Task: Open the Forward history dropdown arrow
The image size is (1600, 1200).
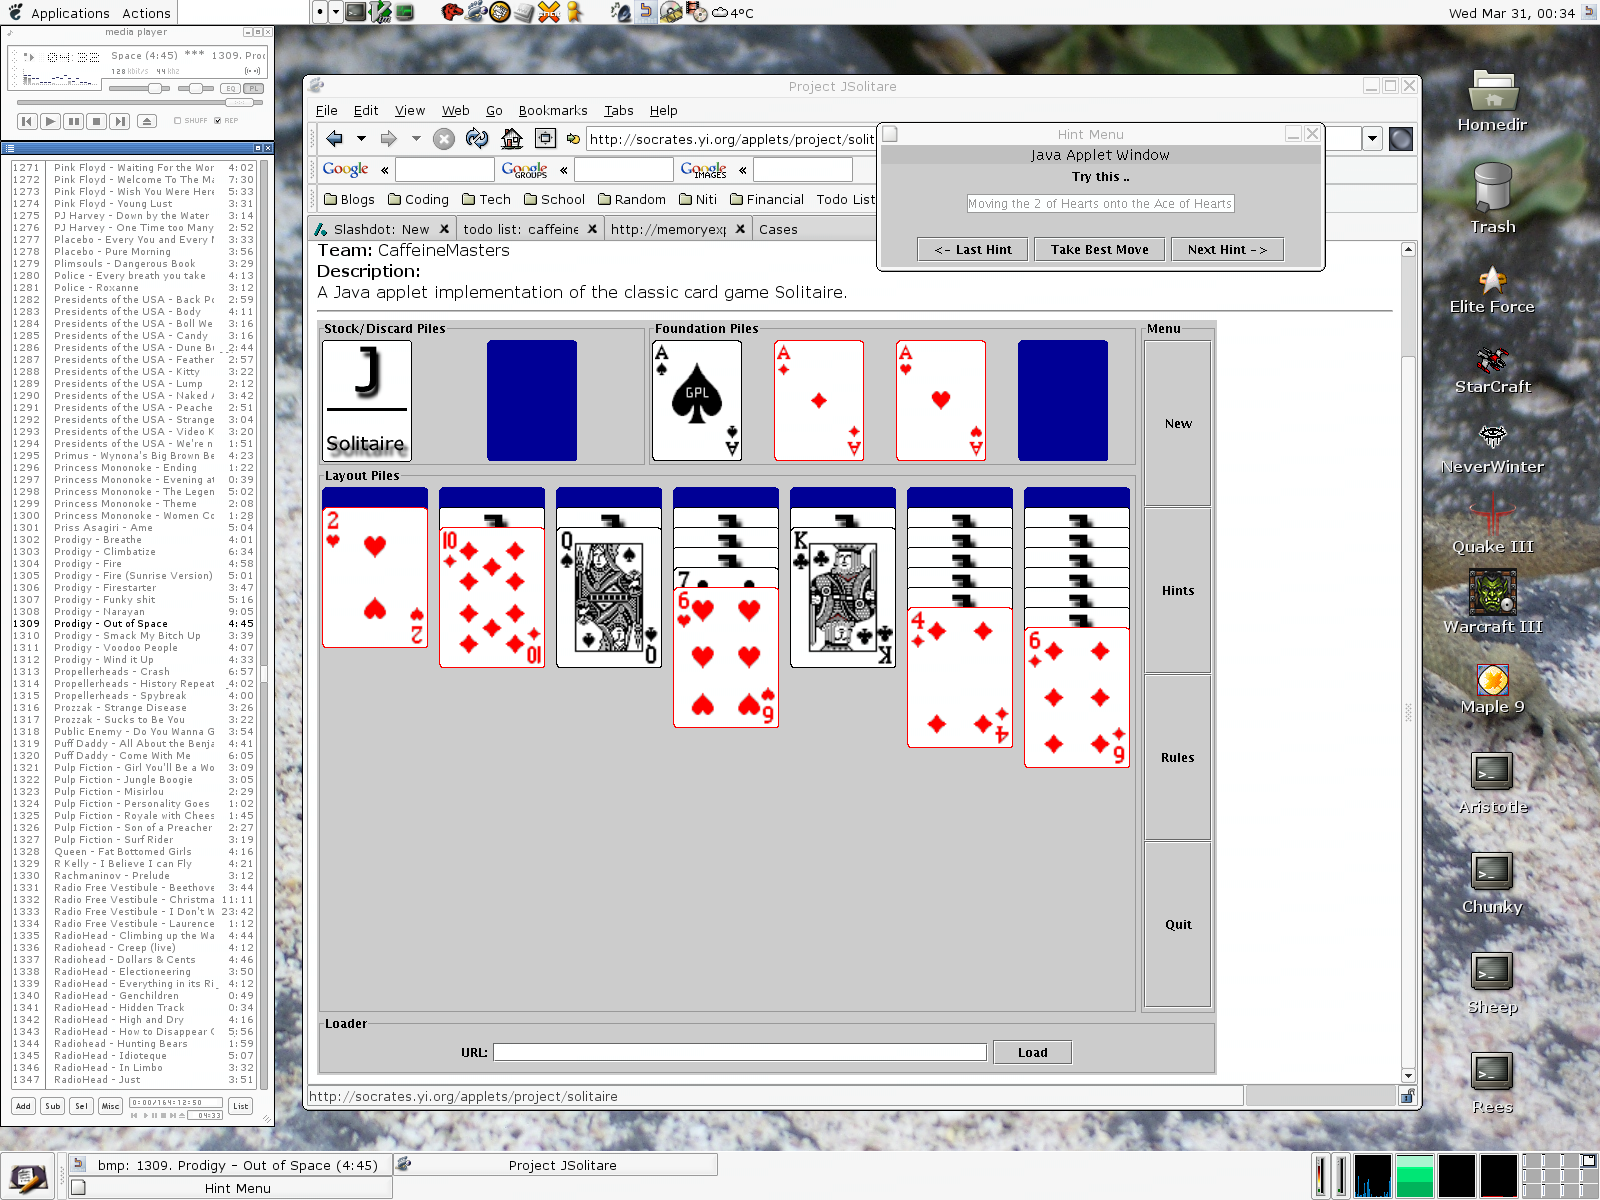Action: [414, 139]
